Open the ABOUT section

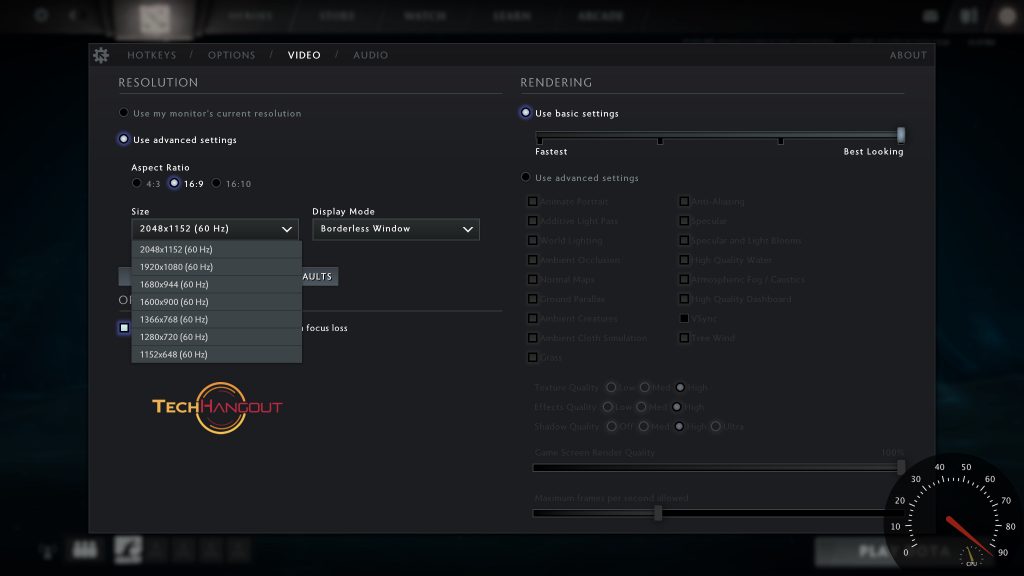[908, 55]
